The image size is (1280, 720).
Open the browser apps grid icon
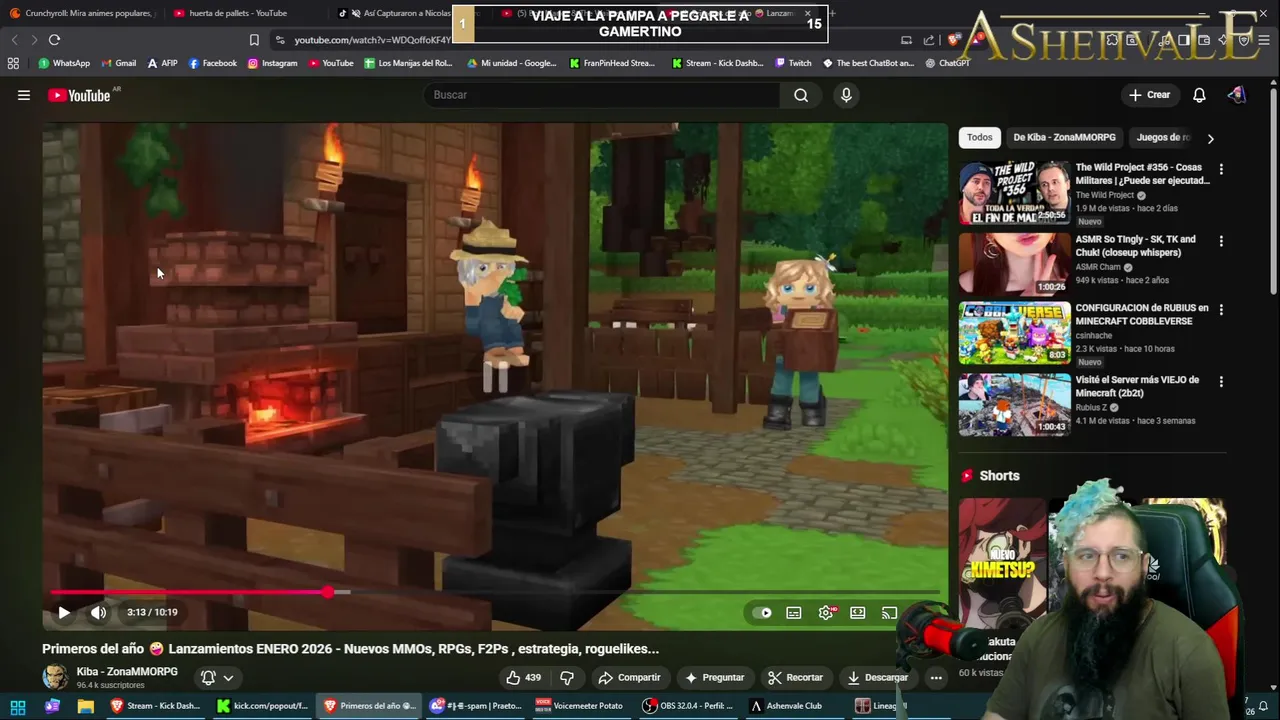click(13, 63)
